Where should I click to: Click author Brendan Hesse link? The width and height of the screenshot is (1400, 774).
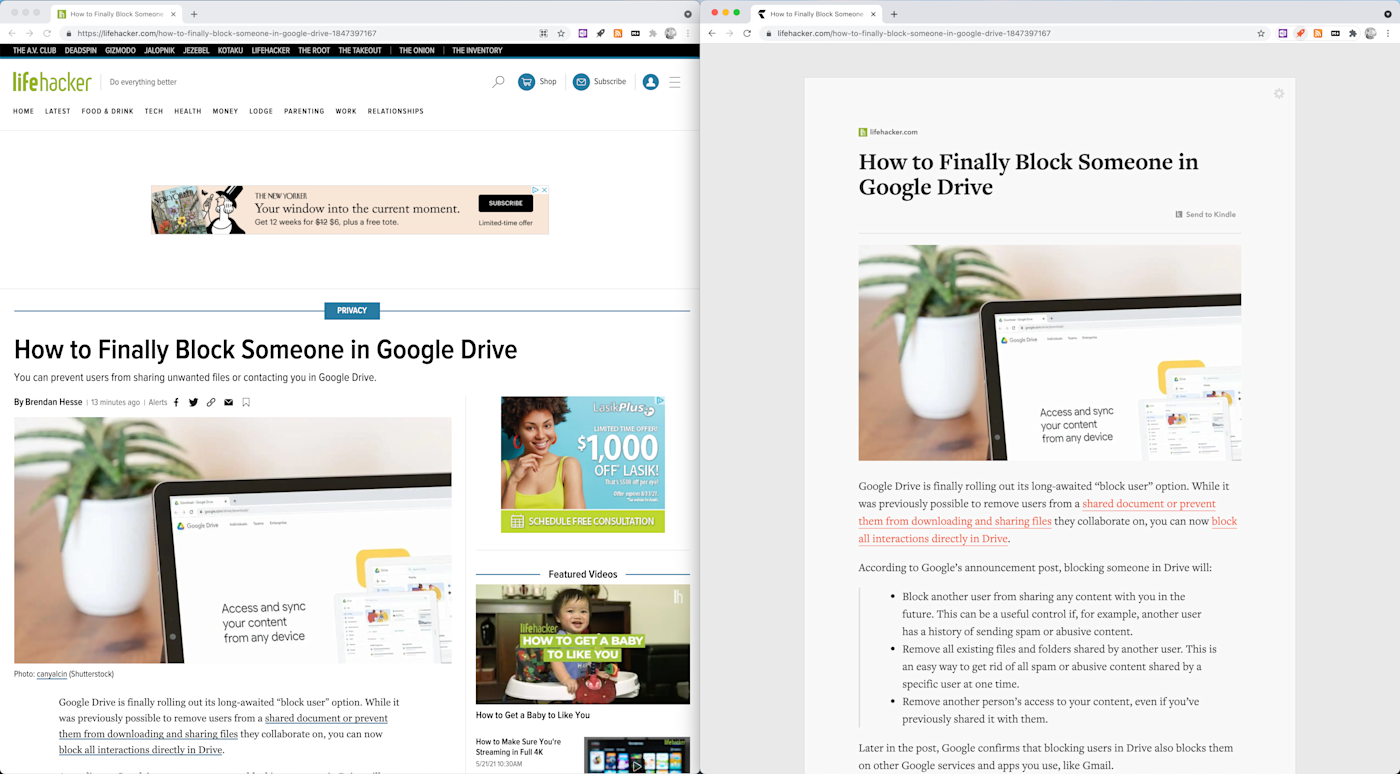[x=54, y=402]
